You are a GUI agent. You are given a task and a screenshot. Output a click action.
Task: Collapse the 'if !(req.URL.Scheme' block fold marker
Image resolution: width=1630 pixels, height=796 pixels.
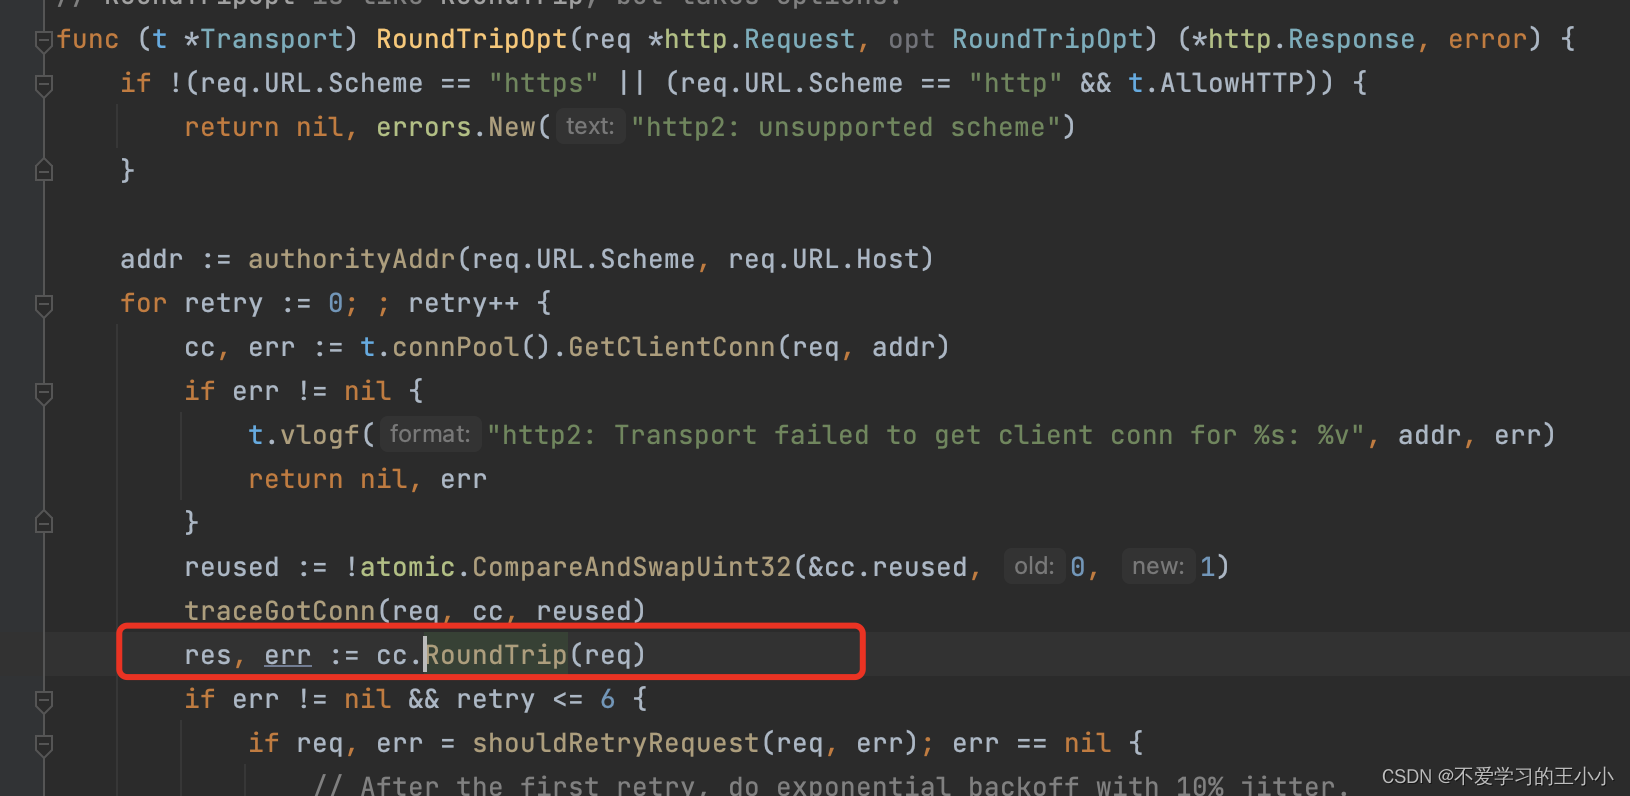pyautogui.click(x=43, y=85)
